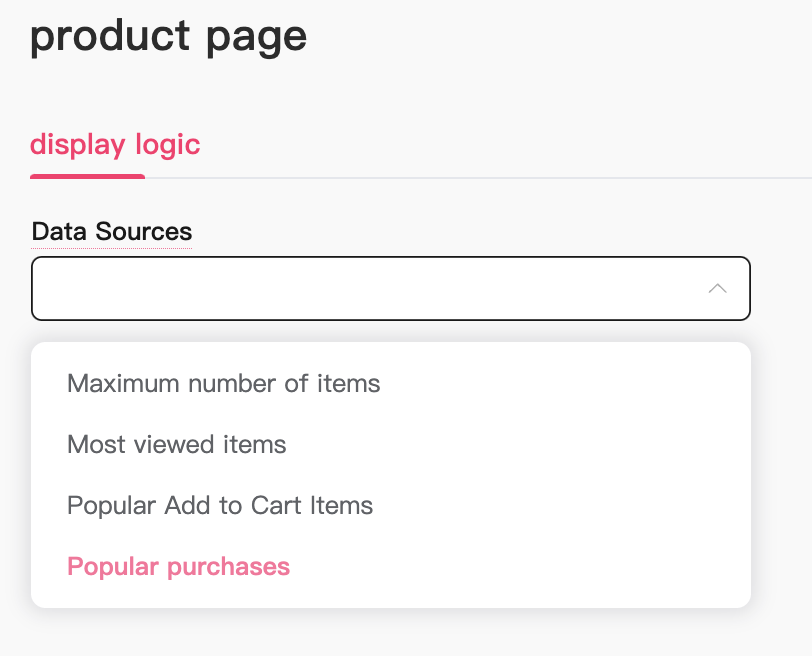Click the pink underline beneath display logic
This screenshot has width=812, height=656.
[x=87, y=176]
